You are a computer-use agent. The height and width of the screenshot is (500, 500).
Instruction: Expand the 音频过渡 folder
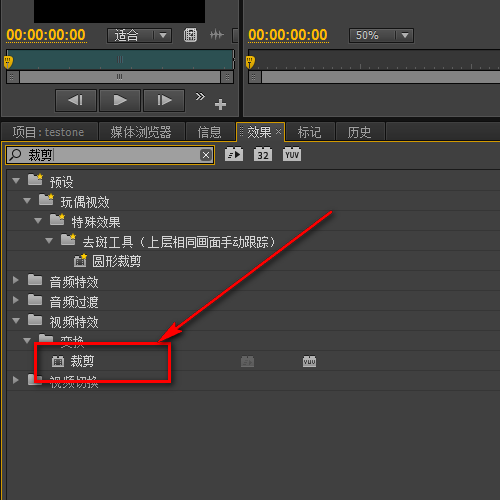click(15, 300)
